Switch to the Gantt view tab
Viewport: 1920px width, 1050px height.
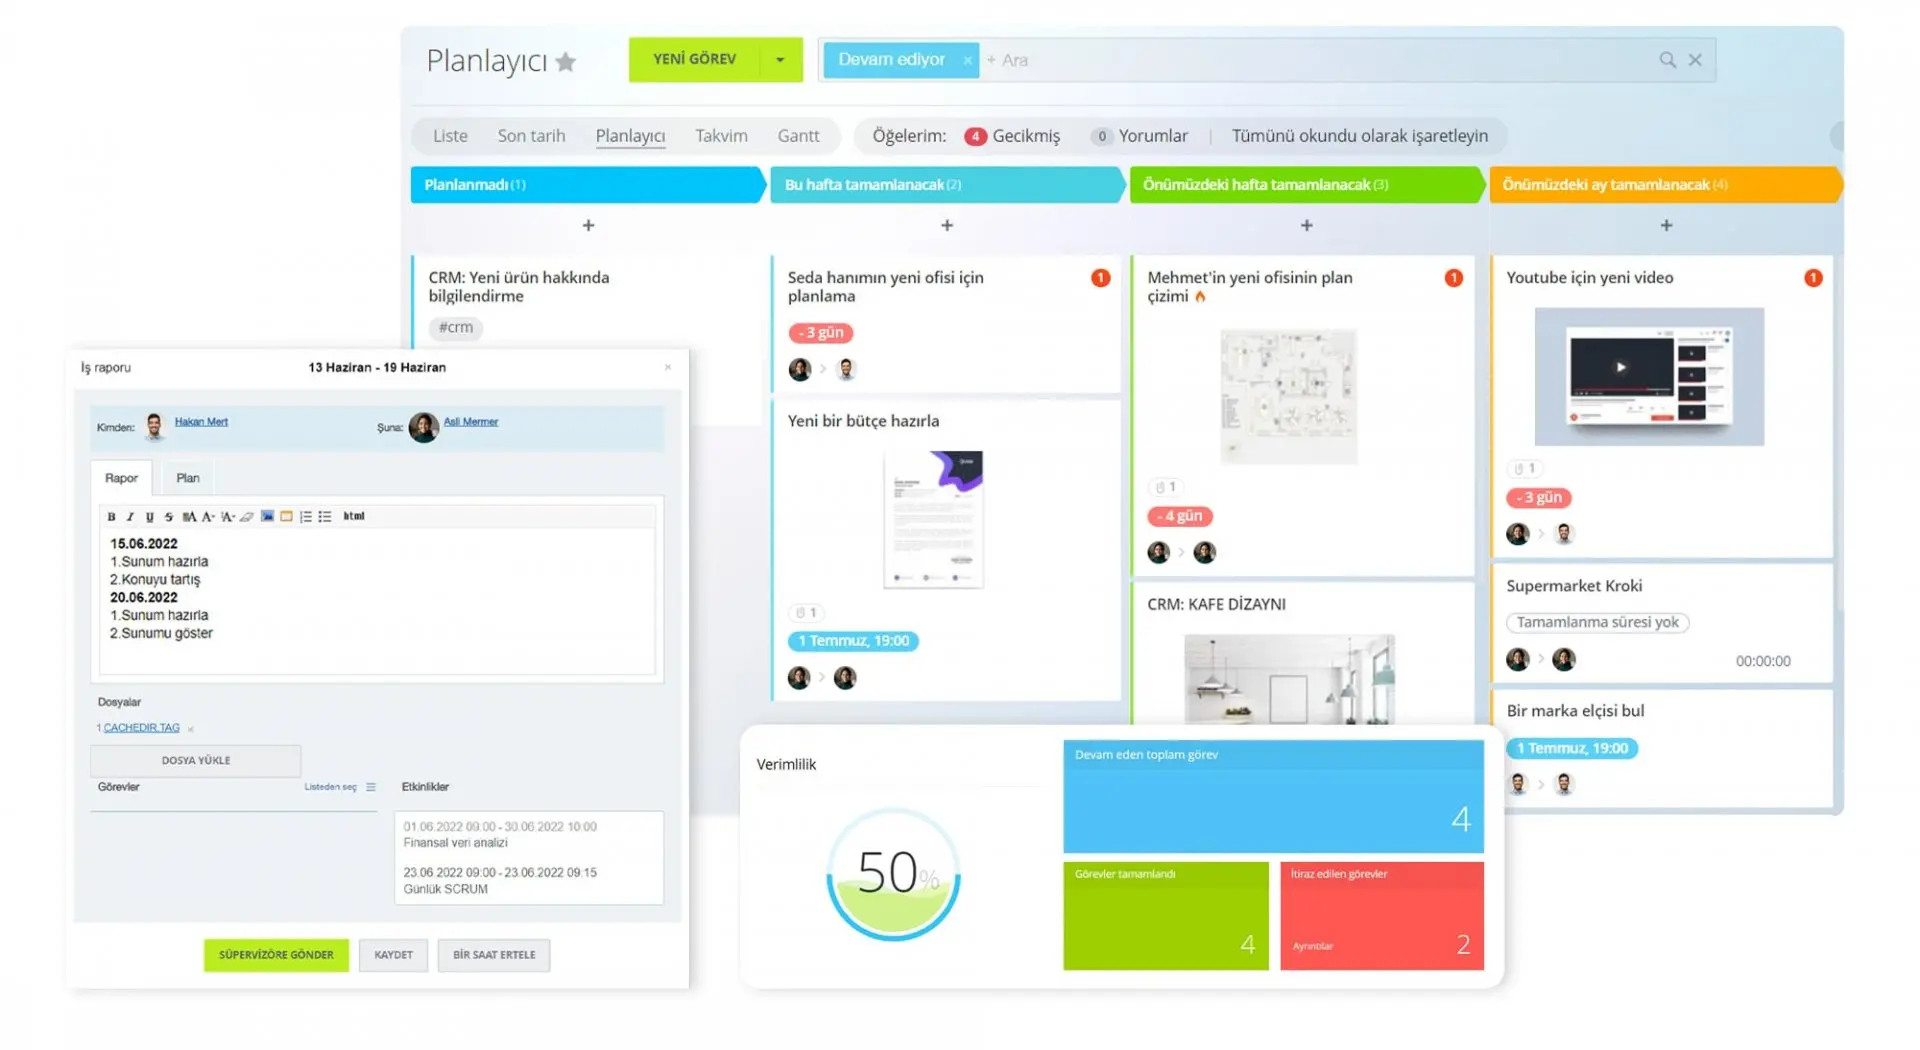pyautogui.click(x=798, y=136)
